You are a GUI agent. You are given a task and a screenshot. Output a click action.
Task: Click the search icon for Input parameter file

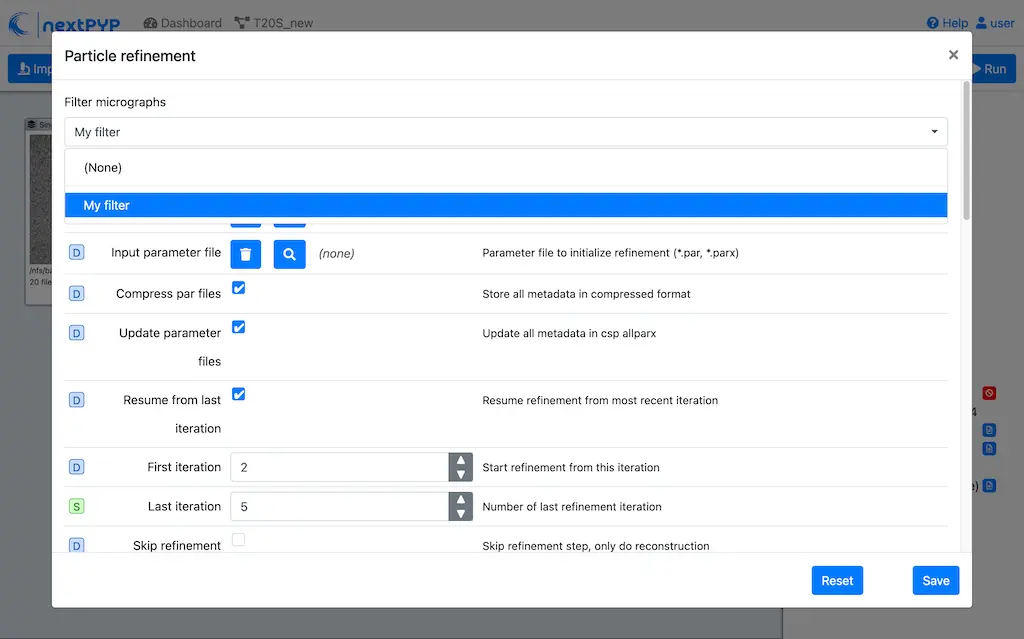pos(289,254)
